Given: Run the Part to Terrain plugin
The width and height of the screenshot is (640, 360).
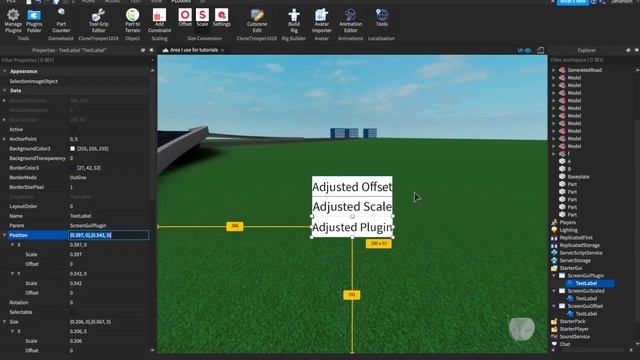Looking at the screenshot, I should pos(132,21).
